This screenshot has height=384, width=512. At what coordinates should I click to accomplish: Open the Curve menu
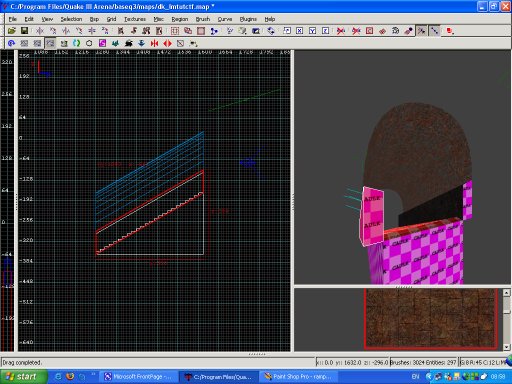click(225, 19)
